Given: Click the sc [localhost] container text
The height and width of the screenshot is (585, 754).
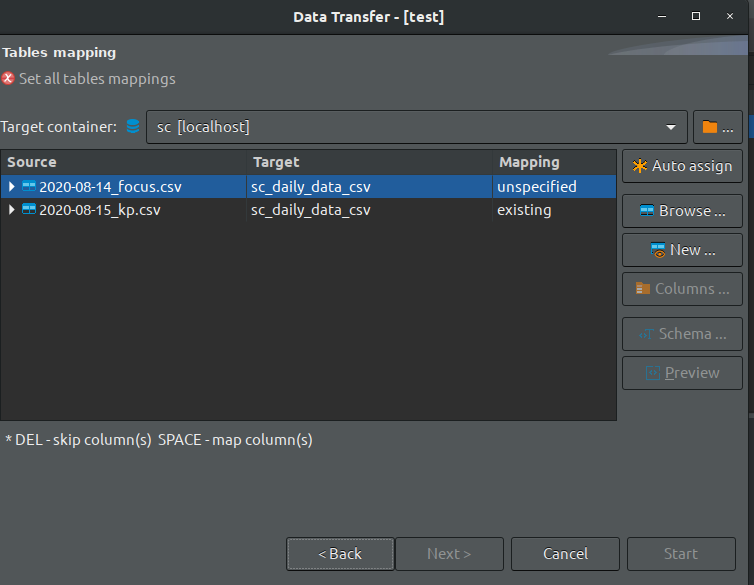Looking at the screenshot, I should pos(203,127).
